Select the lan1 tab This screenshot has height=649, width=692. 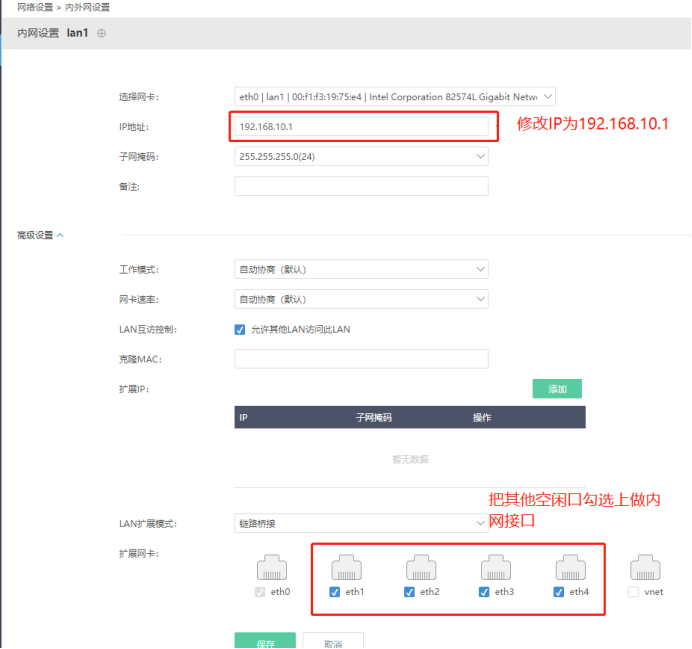77,34
